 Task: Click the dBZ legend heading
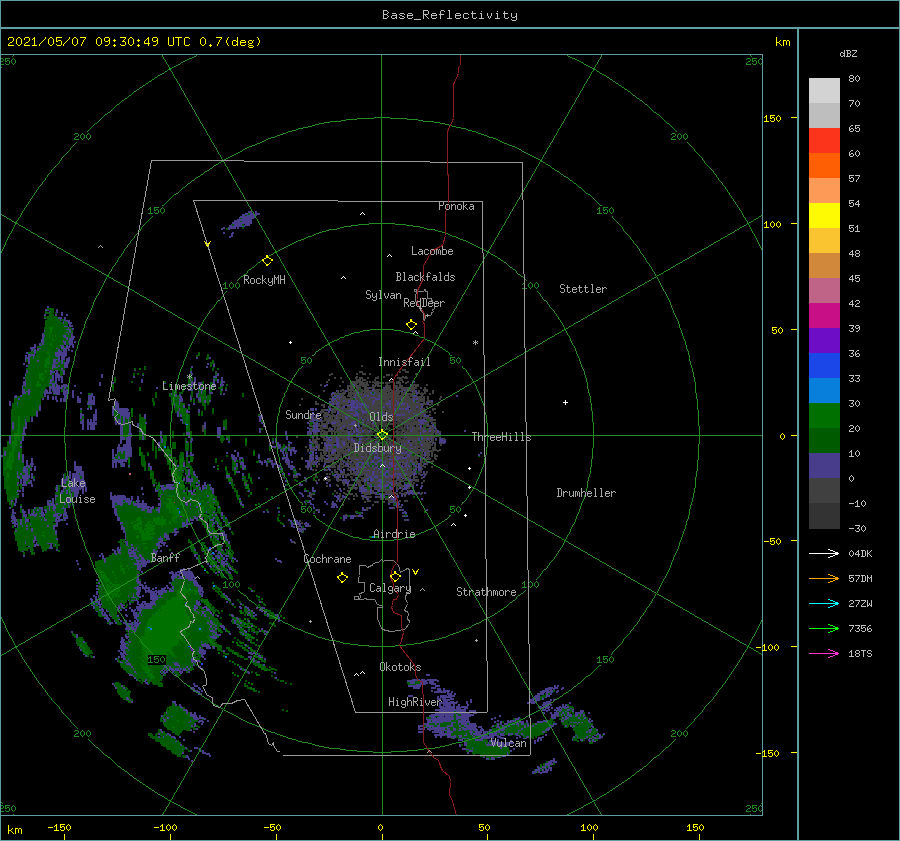(x=848, y=53)
